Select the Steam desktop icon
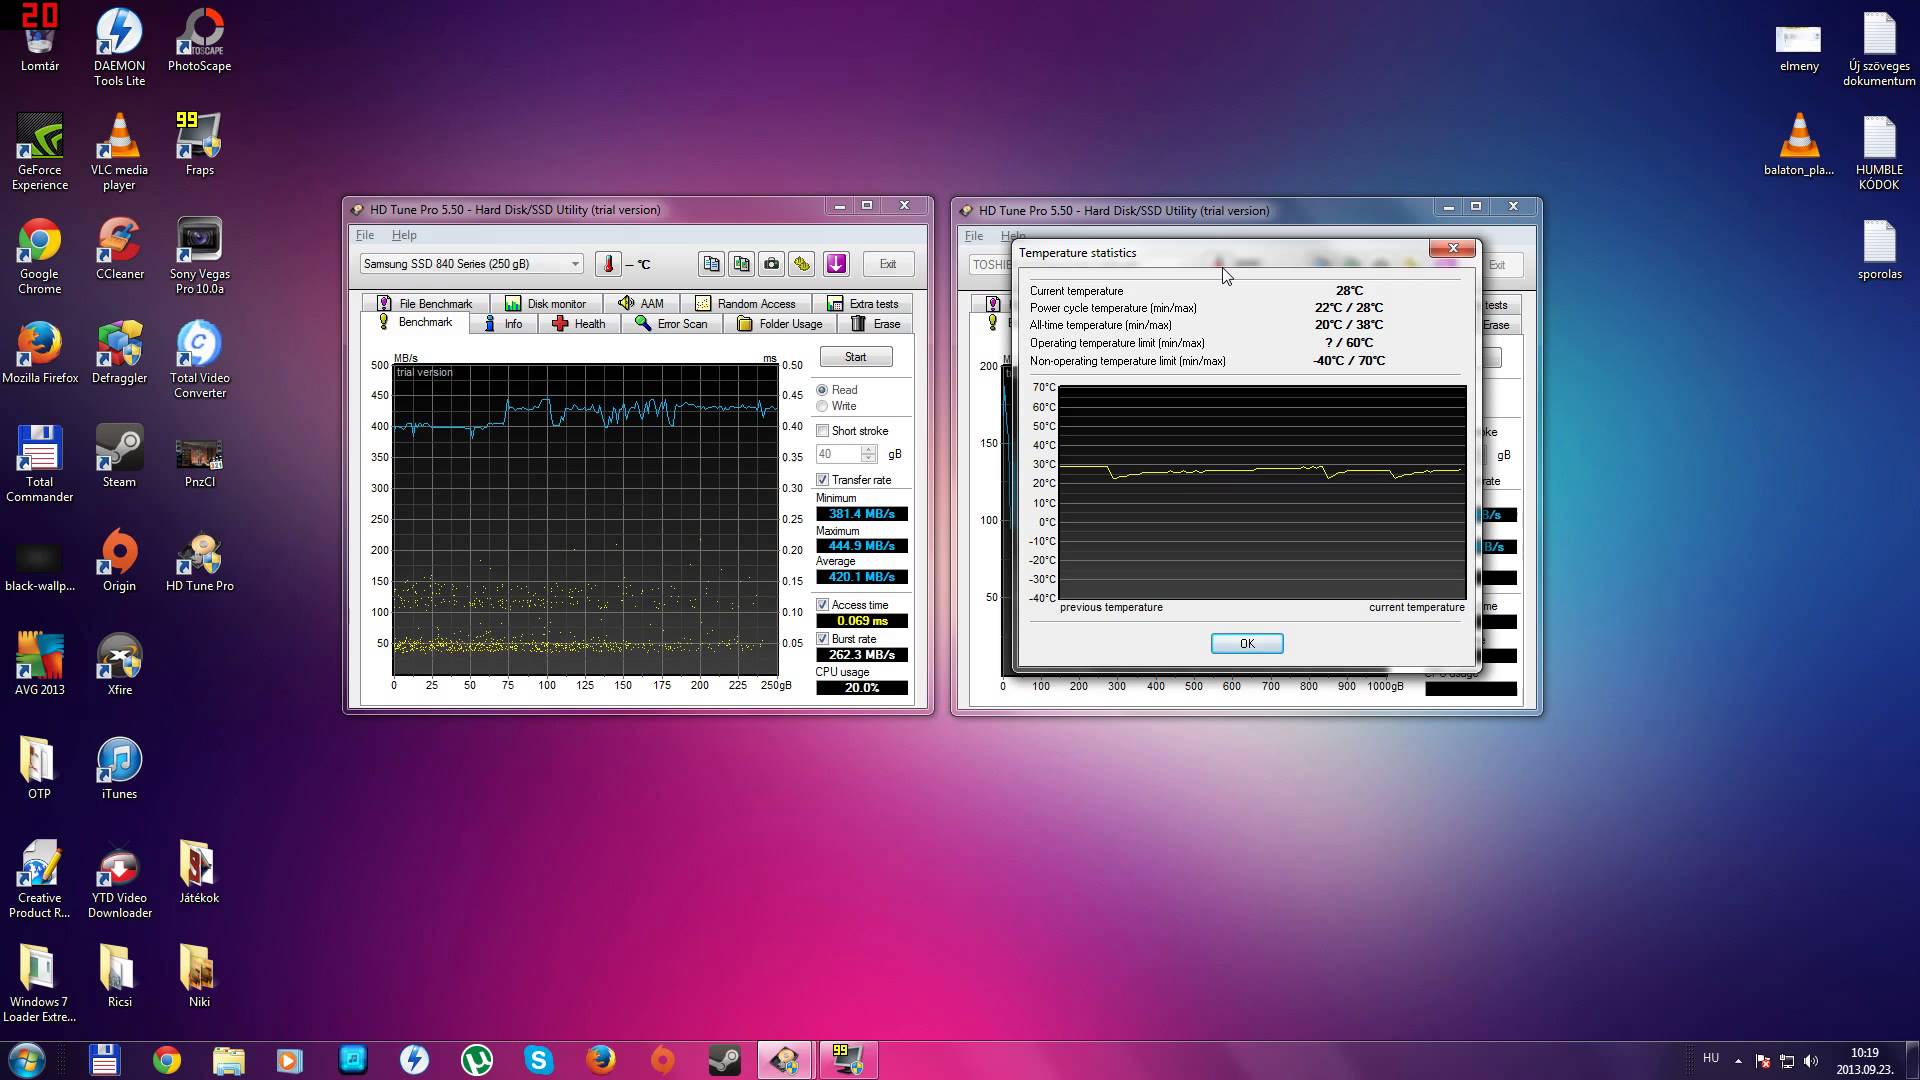Viewport: 1920px width, 1080px height. tap(119, 456)
